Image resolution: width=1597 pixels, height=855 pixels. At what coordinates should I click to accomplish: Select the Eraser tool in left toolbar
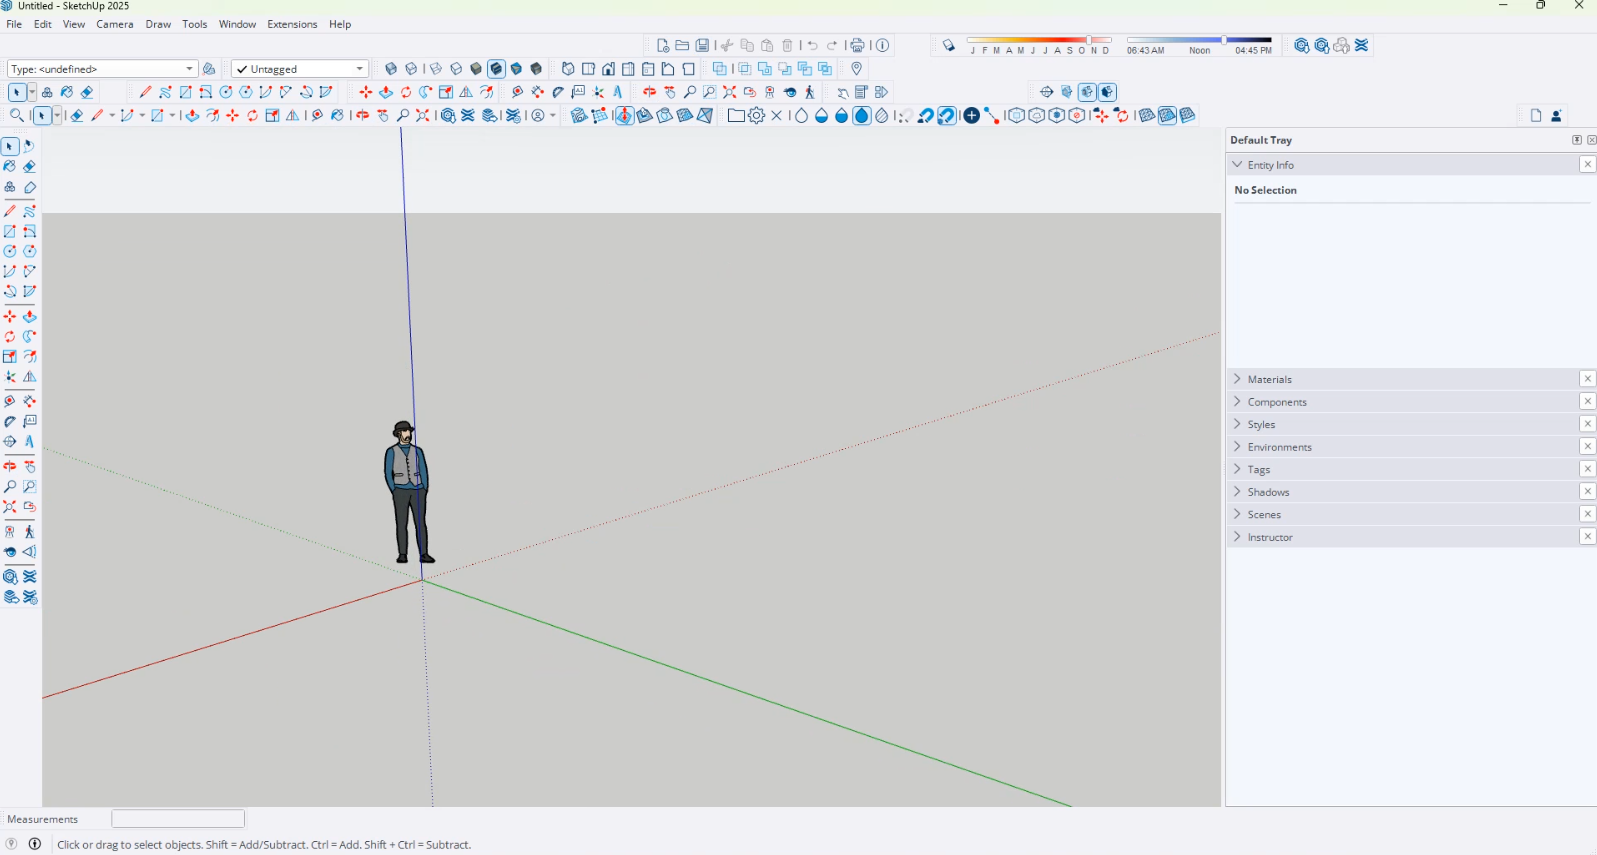tap(29, 167)
